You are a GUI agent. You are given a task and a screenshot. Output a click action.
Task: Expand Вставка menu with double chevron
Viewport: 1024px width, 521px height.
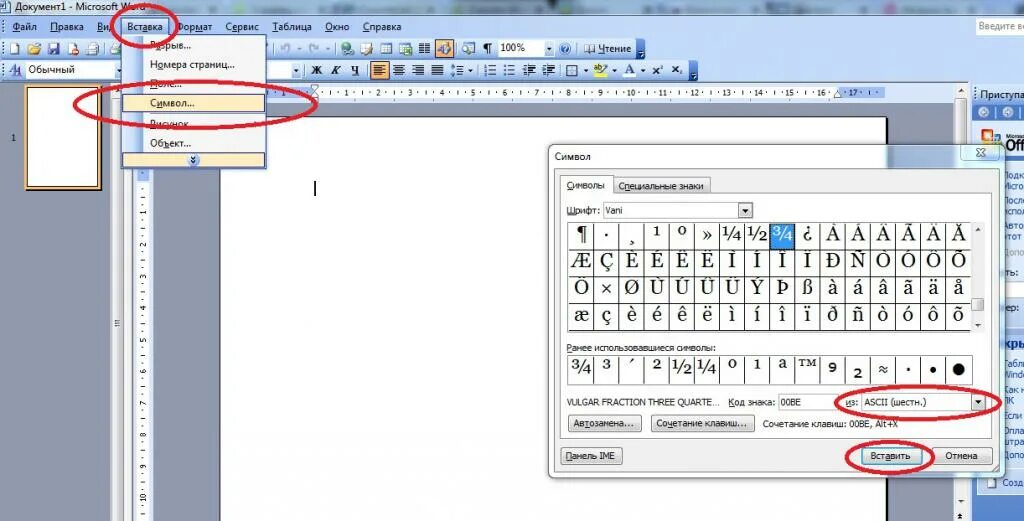(193, 160)
